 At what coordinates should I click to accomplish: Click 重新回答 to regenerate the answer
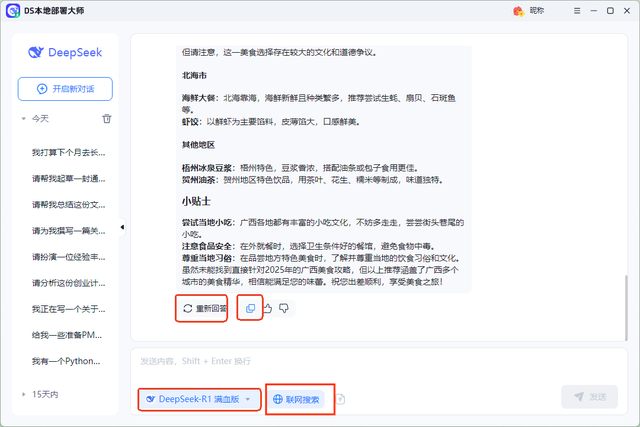(205, 309)
